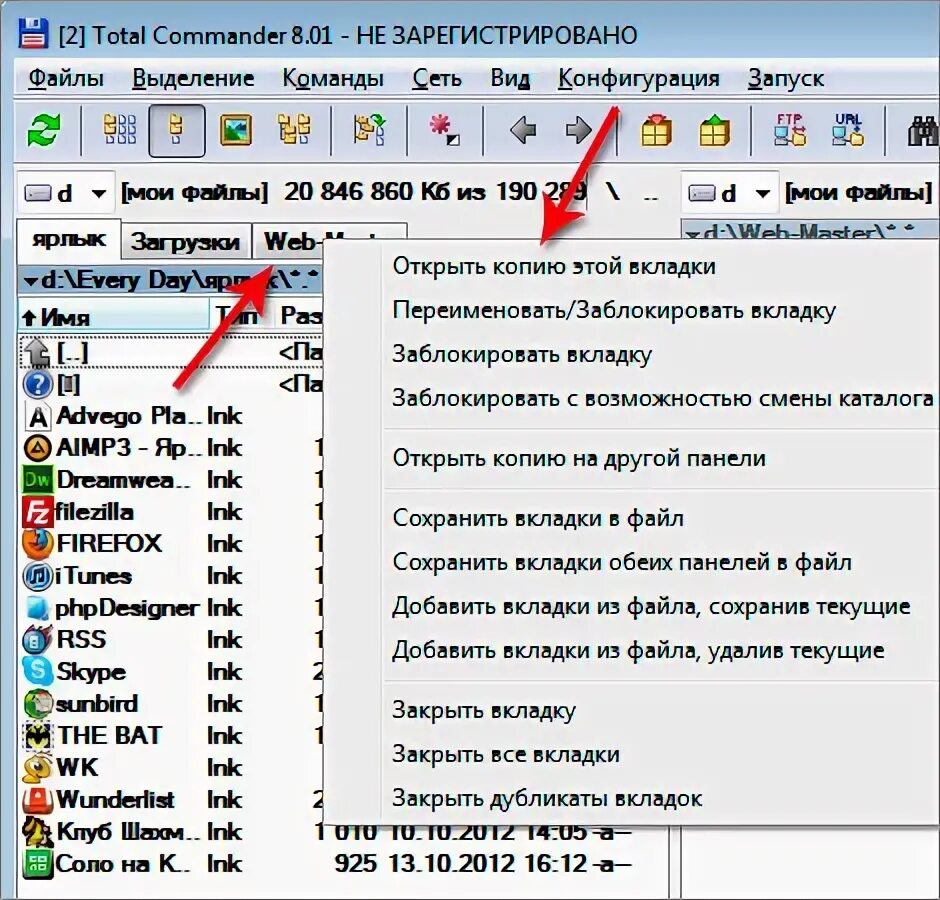Open the right panel drive d dropdown

point(730,193)
